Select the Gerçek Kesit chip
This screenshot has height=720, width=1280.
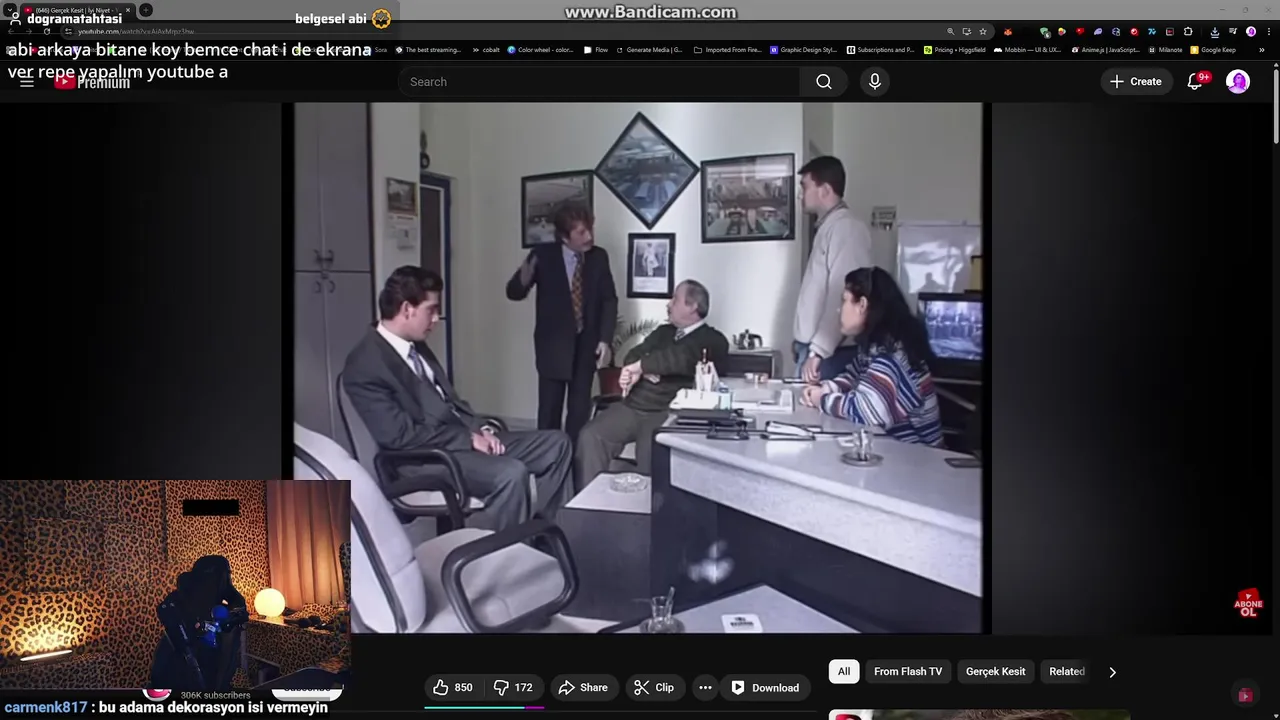coord(995,672)
